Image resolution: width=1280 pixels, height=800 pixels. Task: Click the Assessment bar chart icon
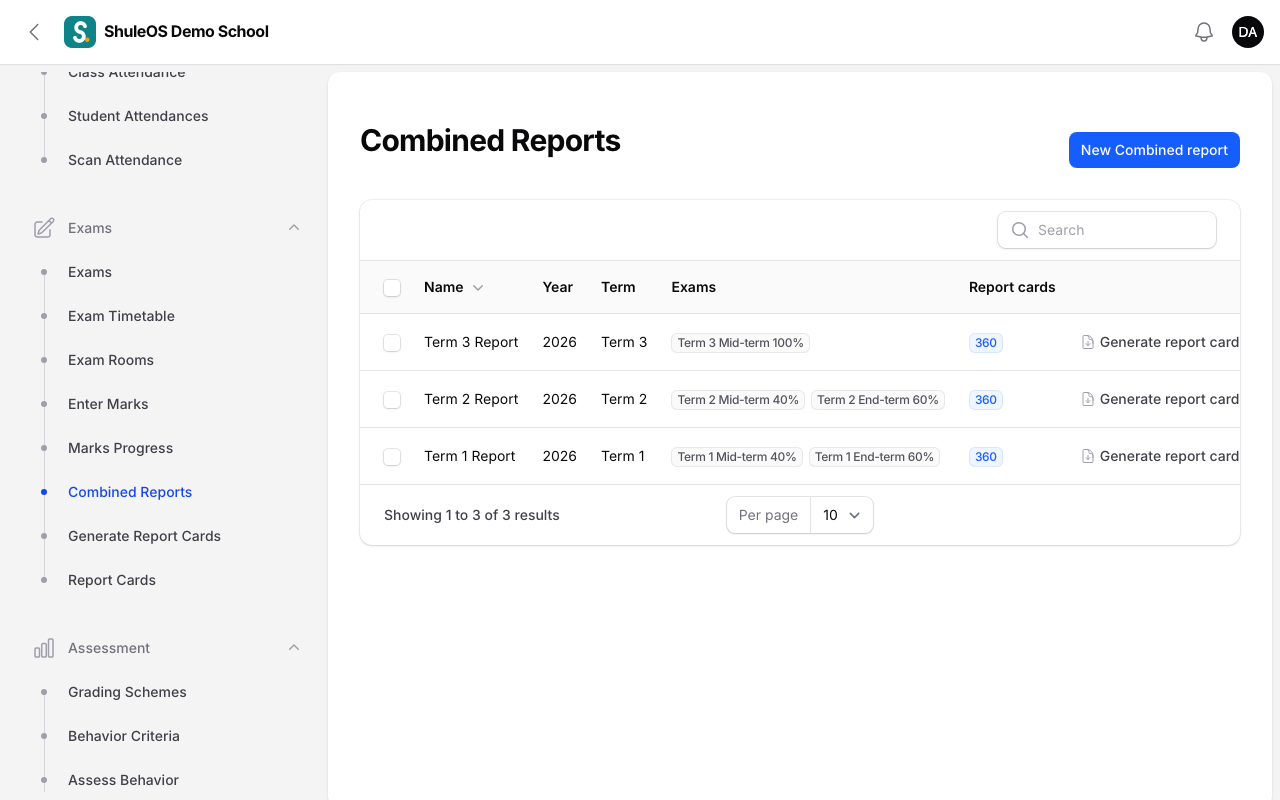tap(44, 648)
